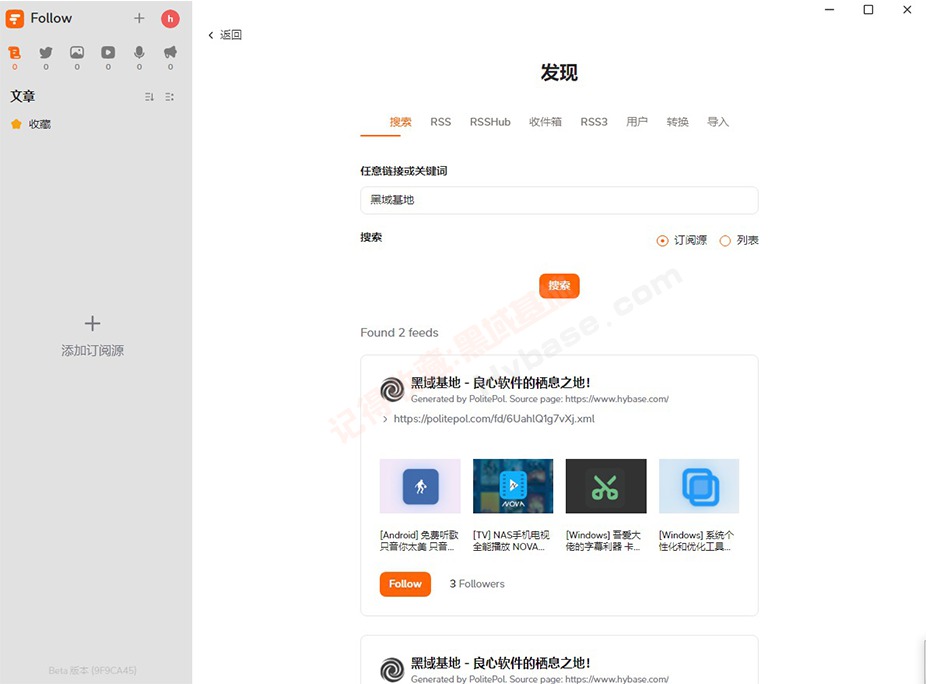The height and width of the screenshot is (684, 930).
Task: Click the sort order icon beside 文章
Action: coord(149,97)
